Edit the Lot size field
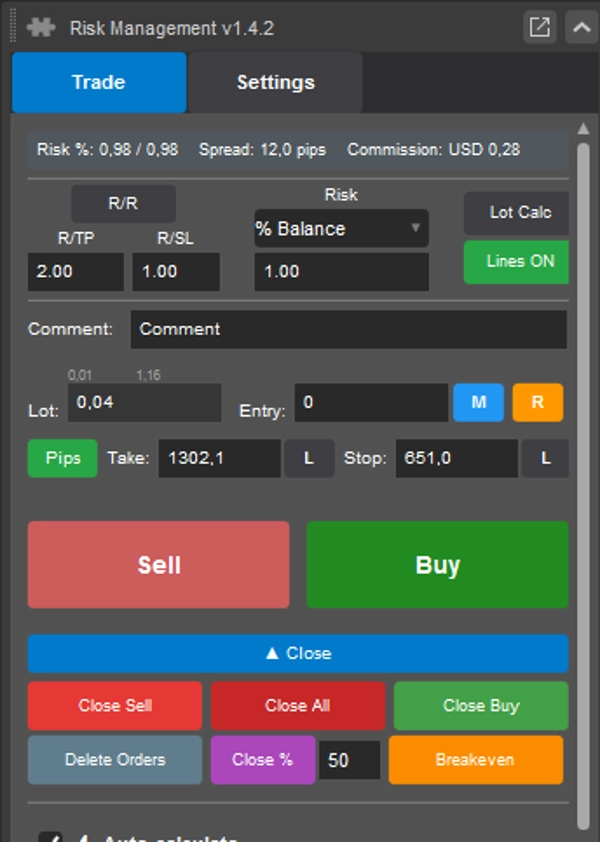Screen dimensions: 600x842 144,402
